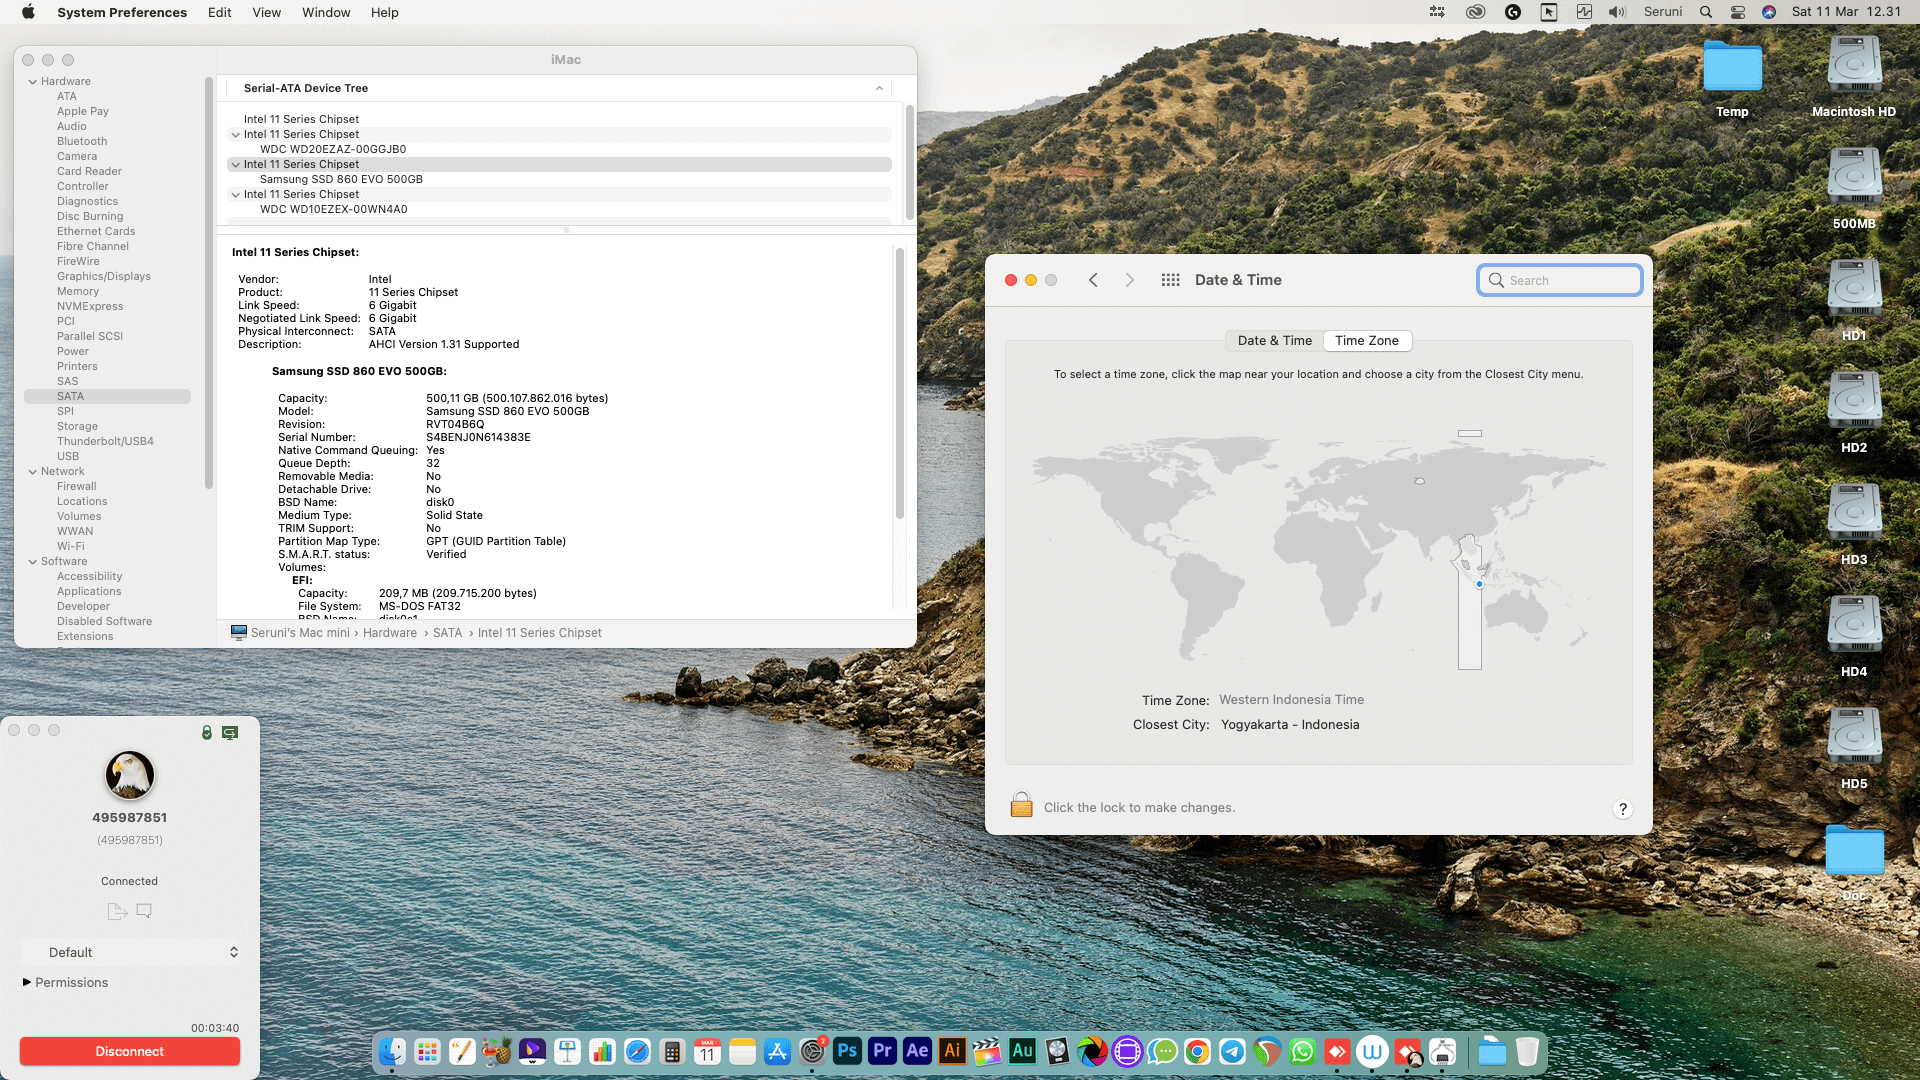Click the Spotlight search menu bar icon
1920x1080 pixels.
coord(1706,12)
